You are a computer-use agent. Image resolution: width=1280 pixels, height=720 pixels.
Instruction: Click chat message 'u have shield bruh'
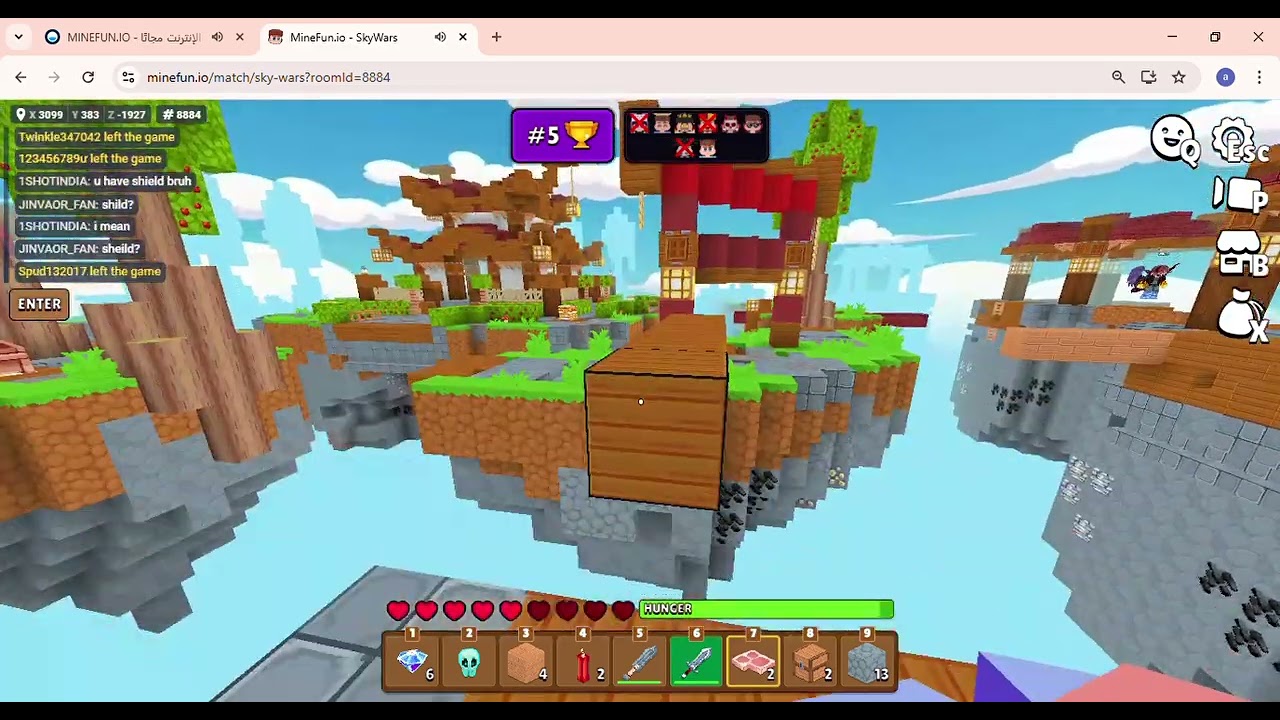tap(142, 181)
